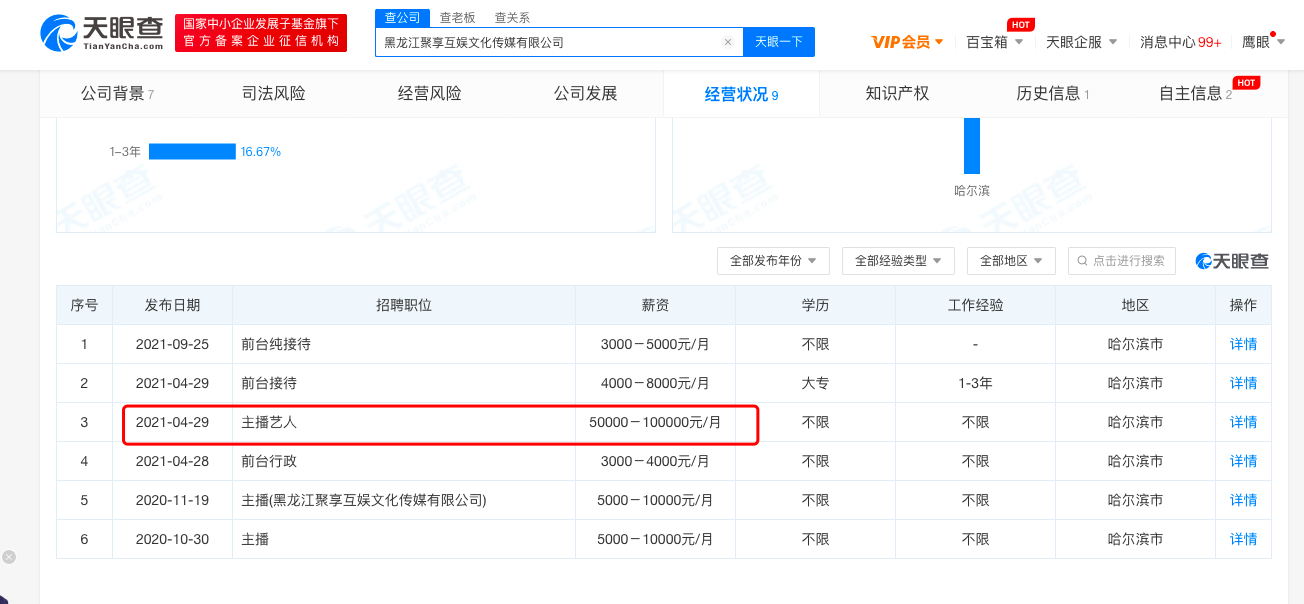Click the search magnifier icon in table filter

click(x=1082, y=261)
